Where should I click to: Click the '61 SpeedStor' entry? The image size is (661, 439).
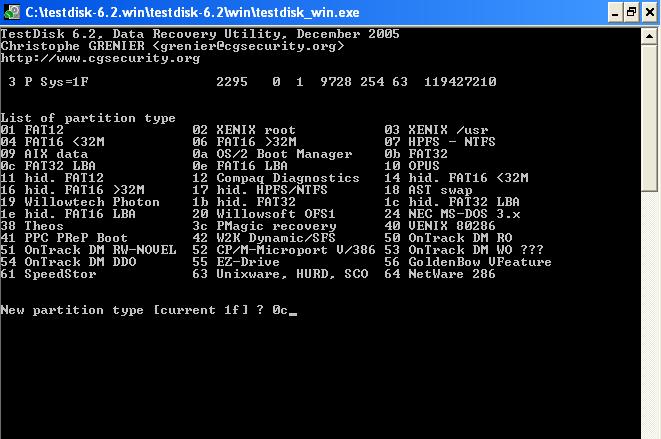[x=48, y=274]
